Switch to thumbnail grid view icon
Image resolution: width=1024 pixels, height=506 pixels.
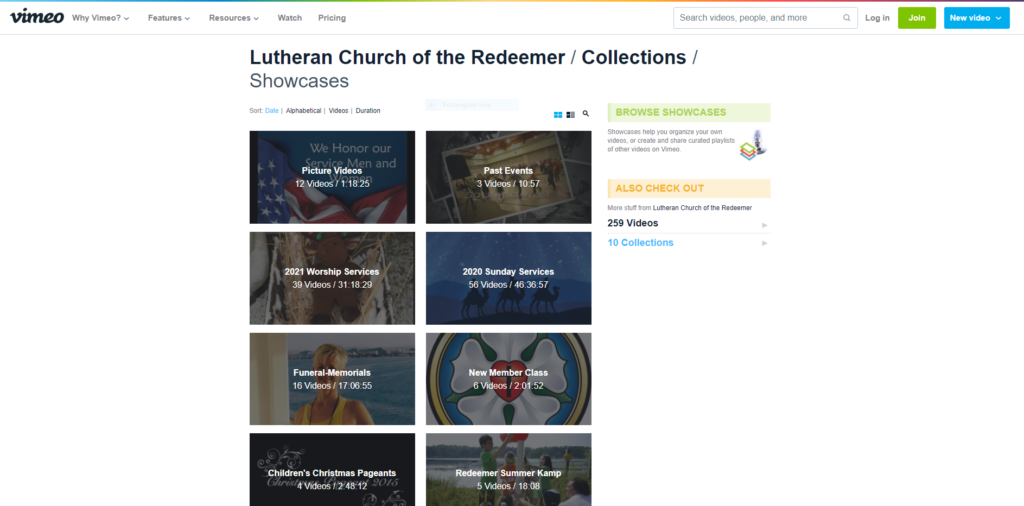pos(558,115)
